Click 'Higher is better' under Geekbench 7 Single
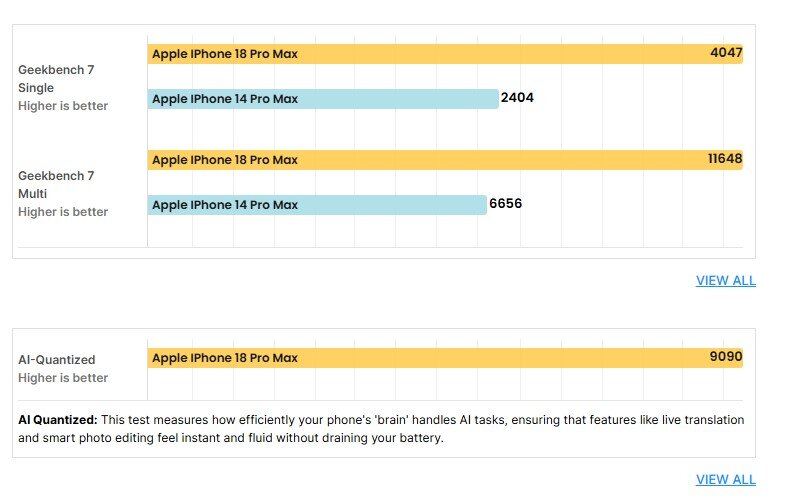 (x=63, y=106)
